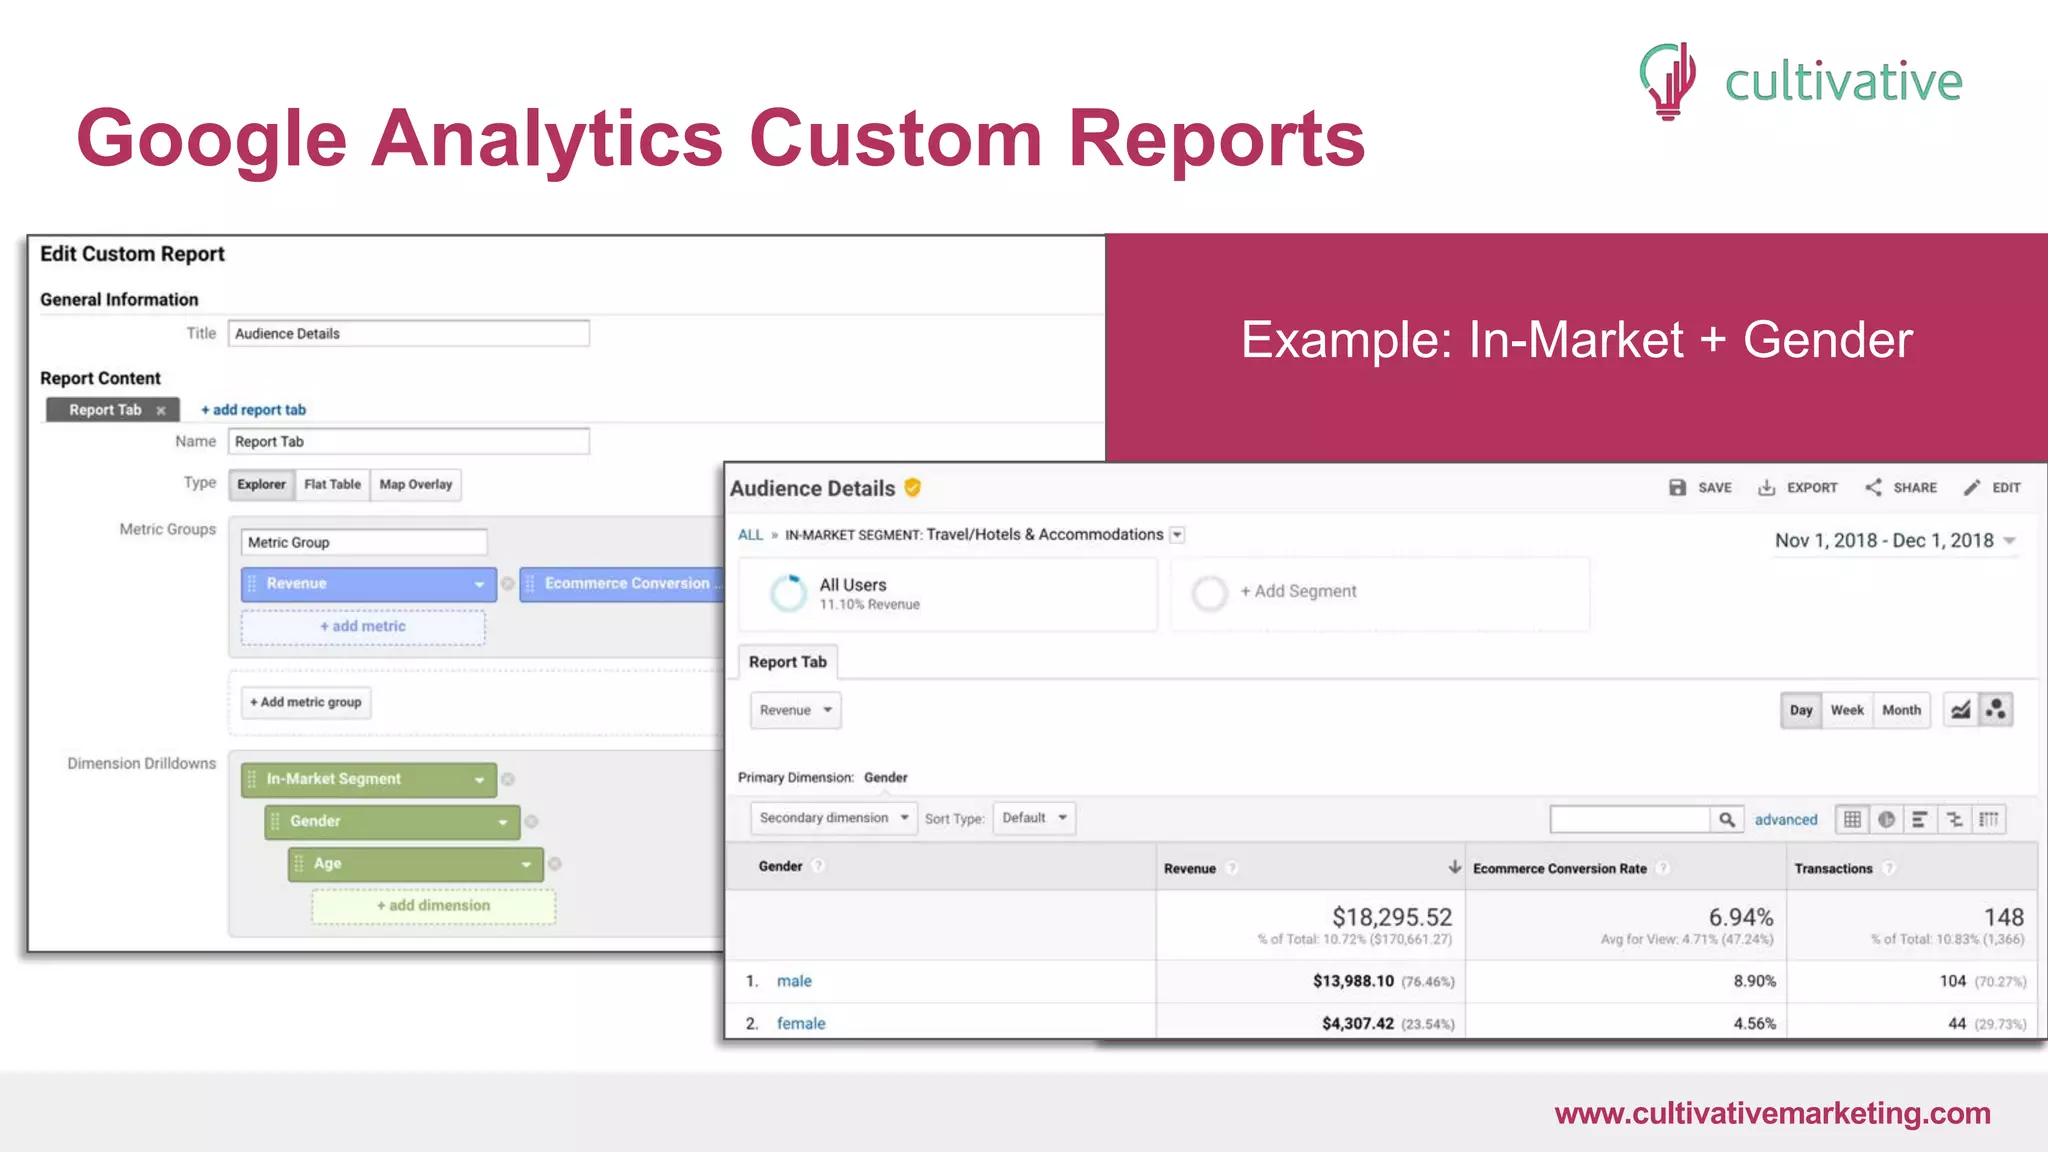Screen dimensions: 2048x1152
Task: Remove the Age dimension with x icon
Action: [x=555, y=863]
